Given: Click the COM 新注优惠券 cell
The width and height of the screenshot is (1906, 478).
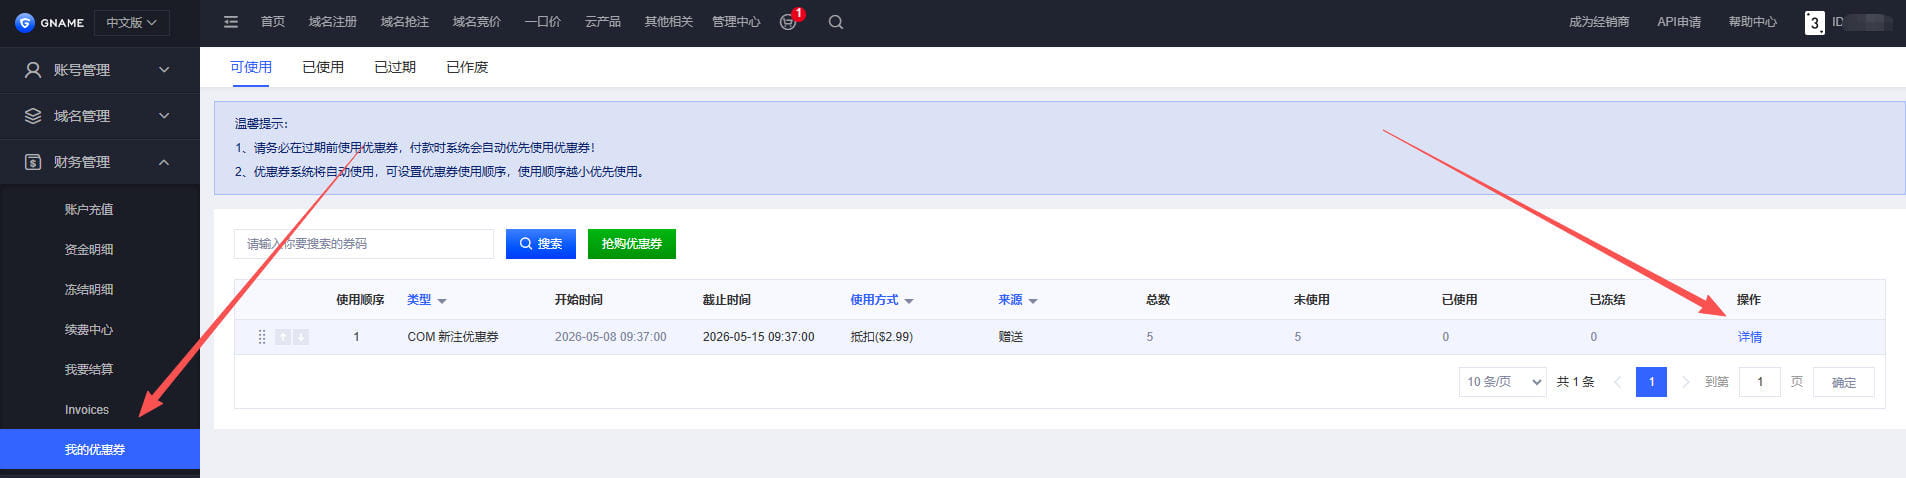Looking at the screenshot, I should click(x=453, y=337).
